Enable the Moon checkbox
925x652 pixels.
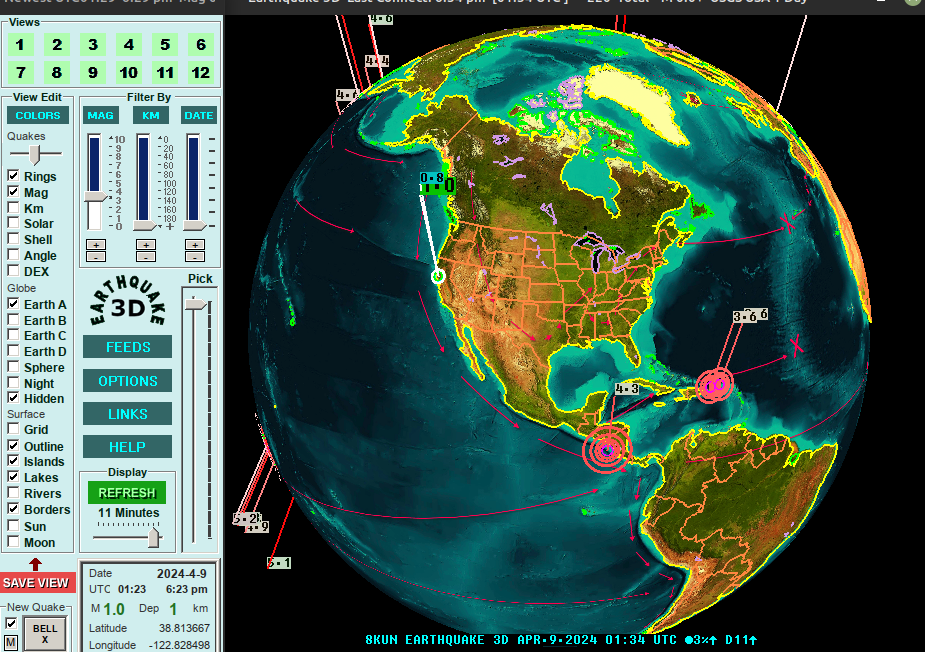pos(13,542)
